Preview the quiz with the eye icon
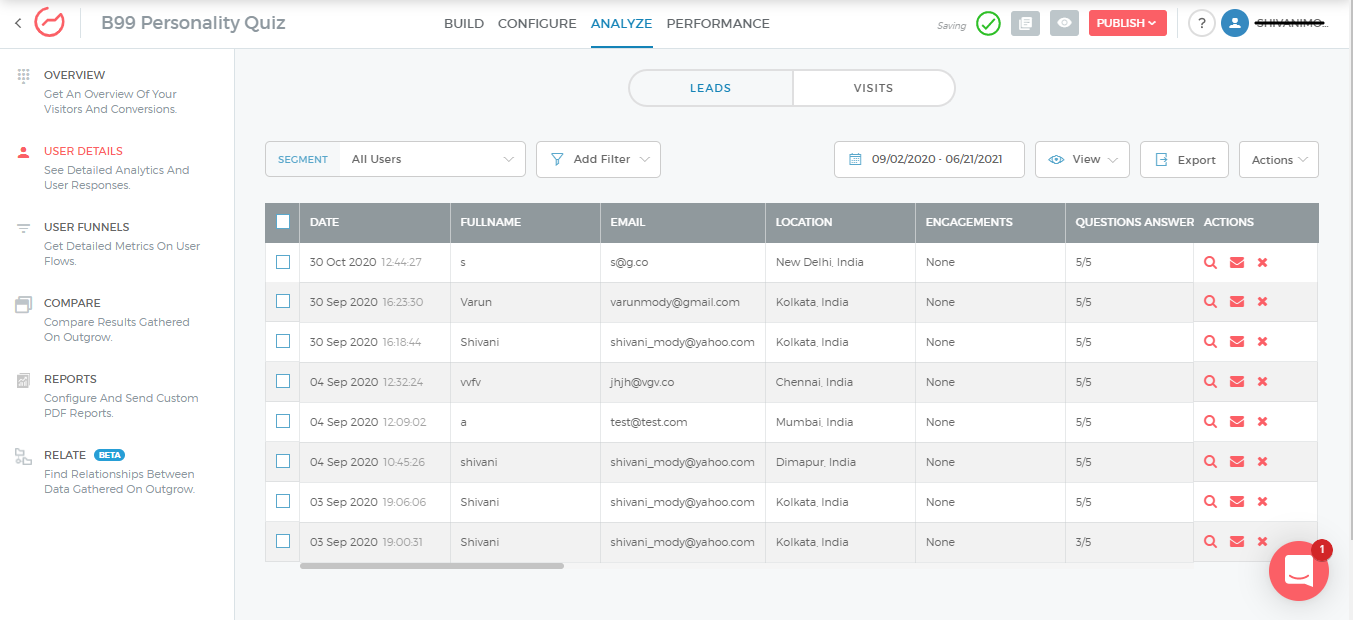The width and height of the screenshot is (1353, 620). 1064,23
